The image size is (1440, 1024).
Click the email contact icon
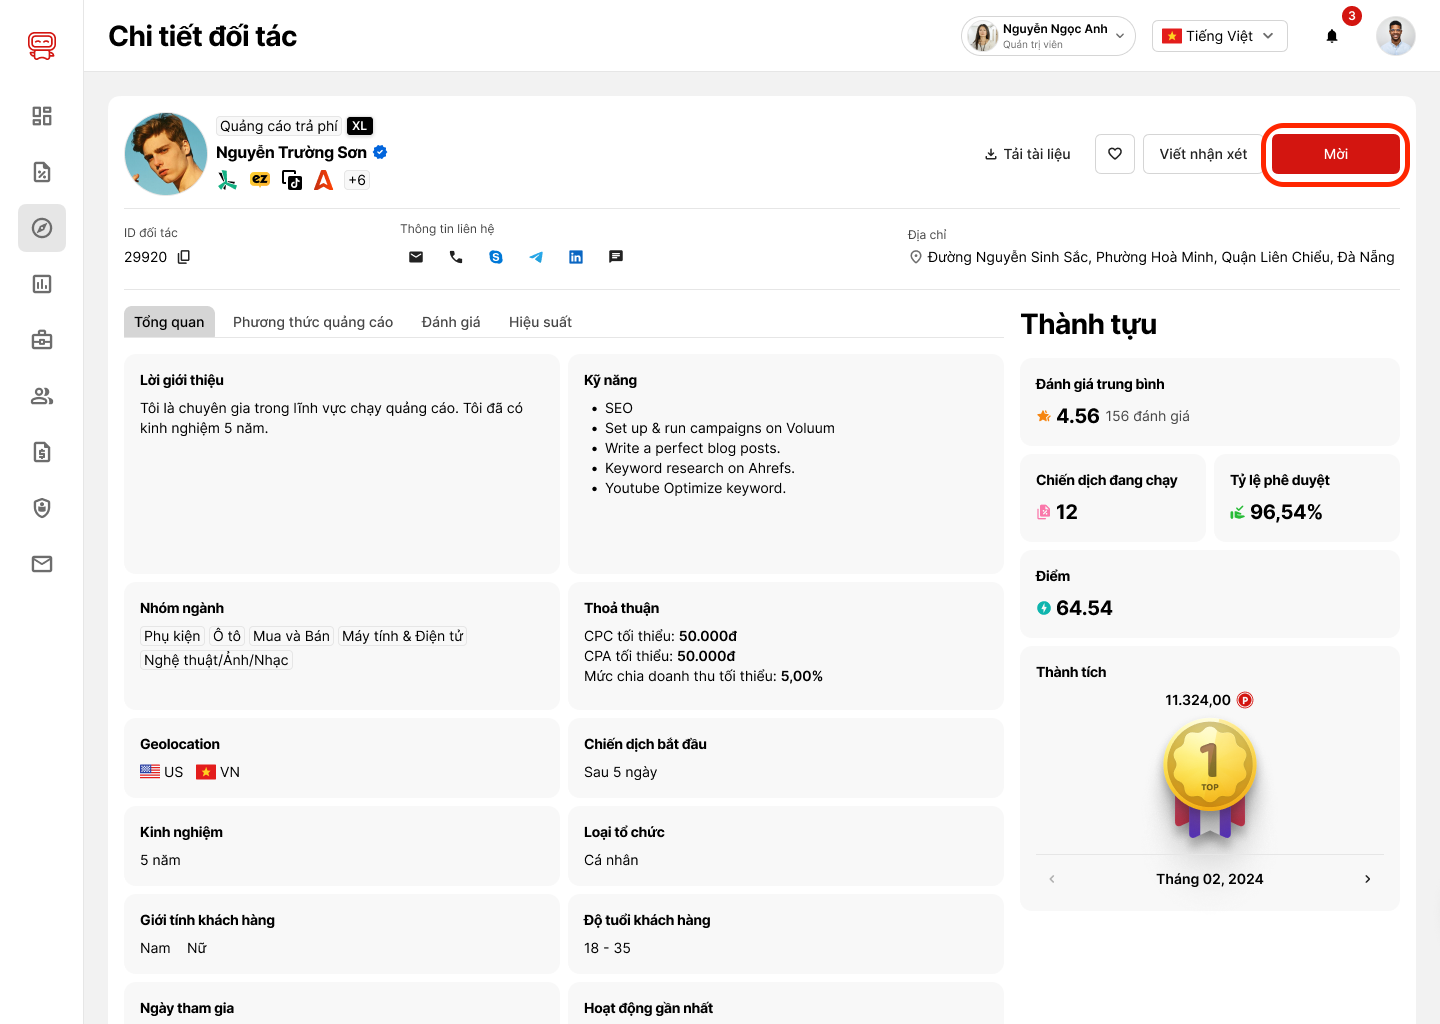tap(416, 257)
